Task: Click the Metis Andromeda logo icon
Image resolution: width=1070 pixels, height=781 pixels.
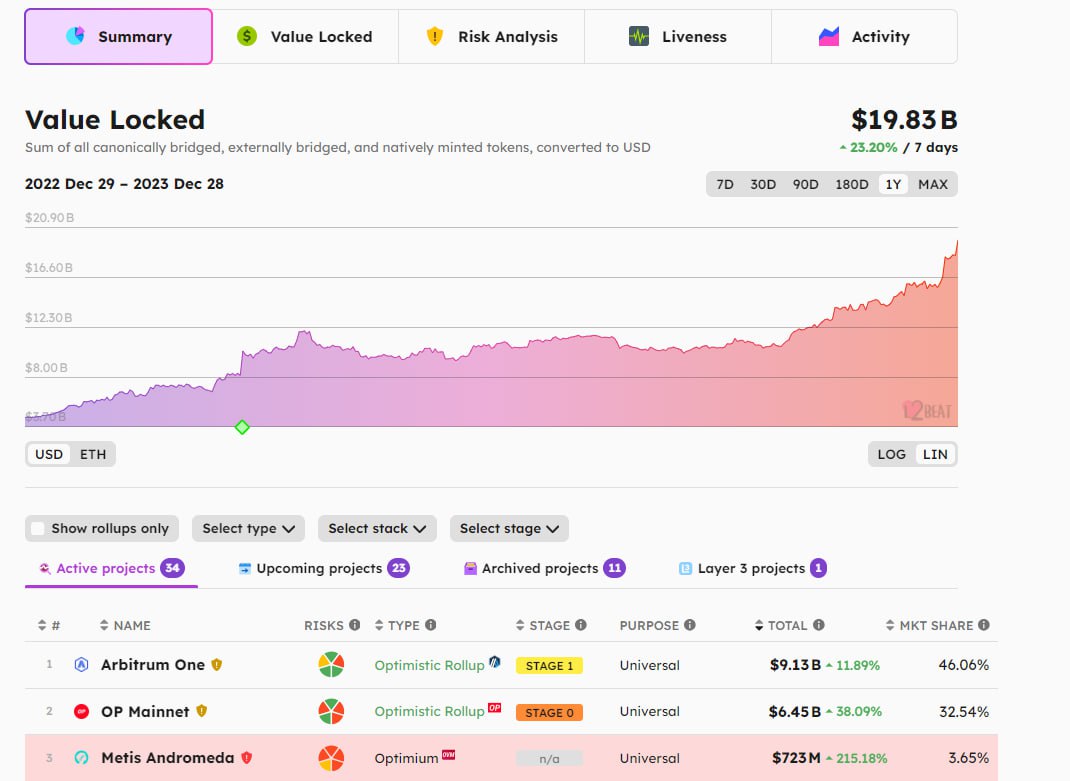Action: point(81,758)
